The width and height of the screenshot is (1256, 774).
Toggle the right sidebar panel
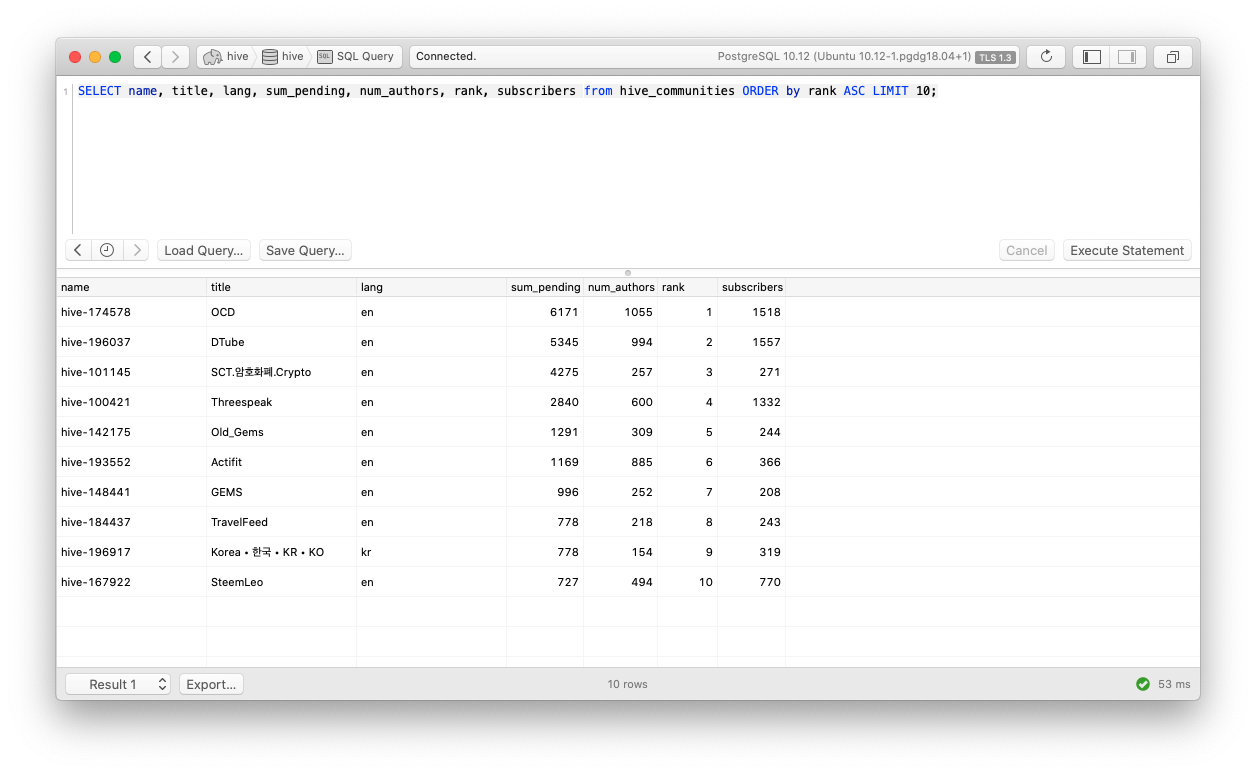point(1127,57)
